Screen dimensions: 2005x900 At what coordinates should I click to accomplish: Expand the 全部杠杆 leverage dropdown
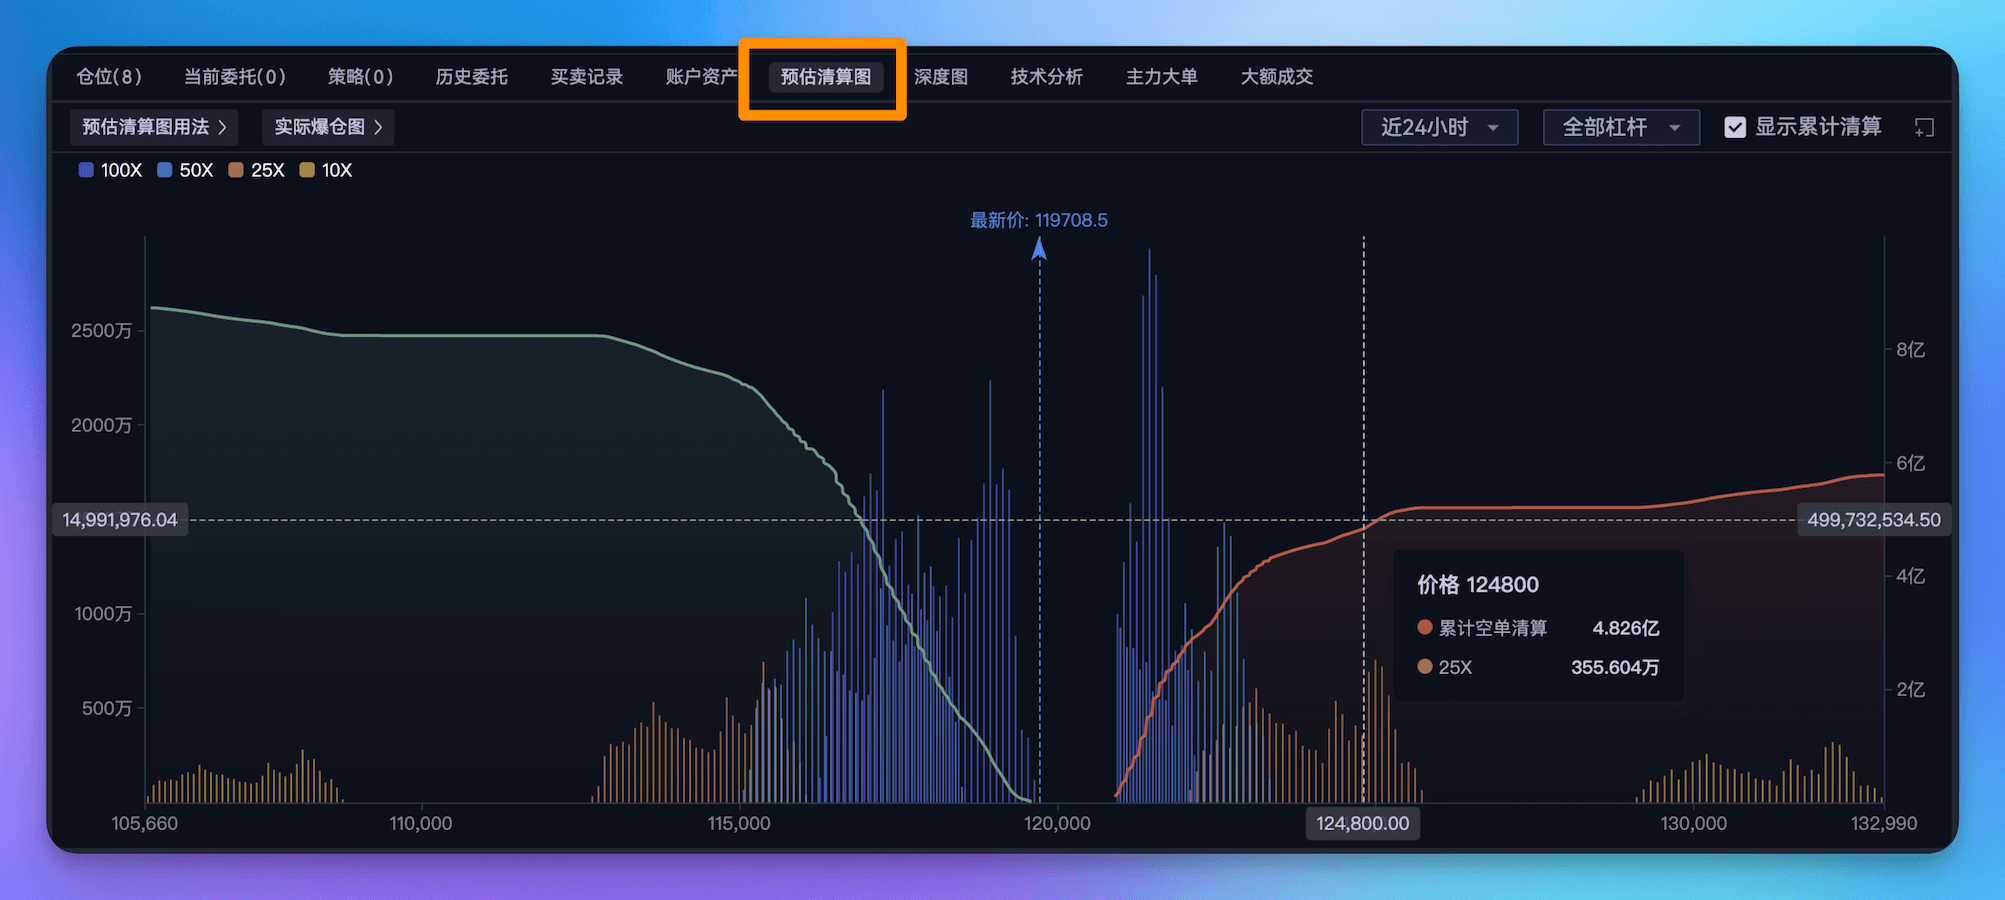1621,127
